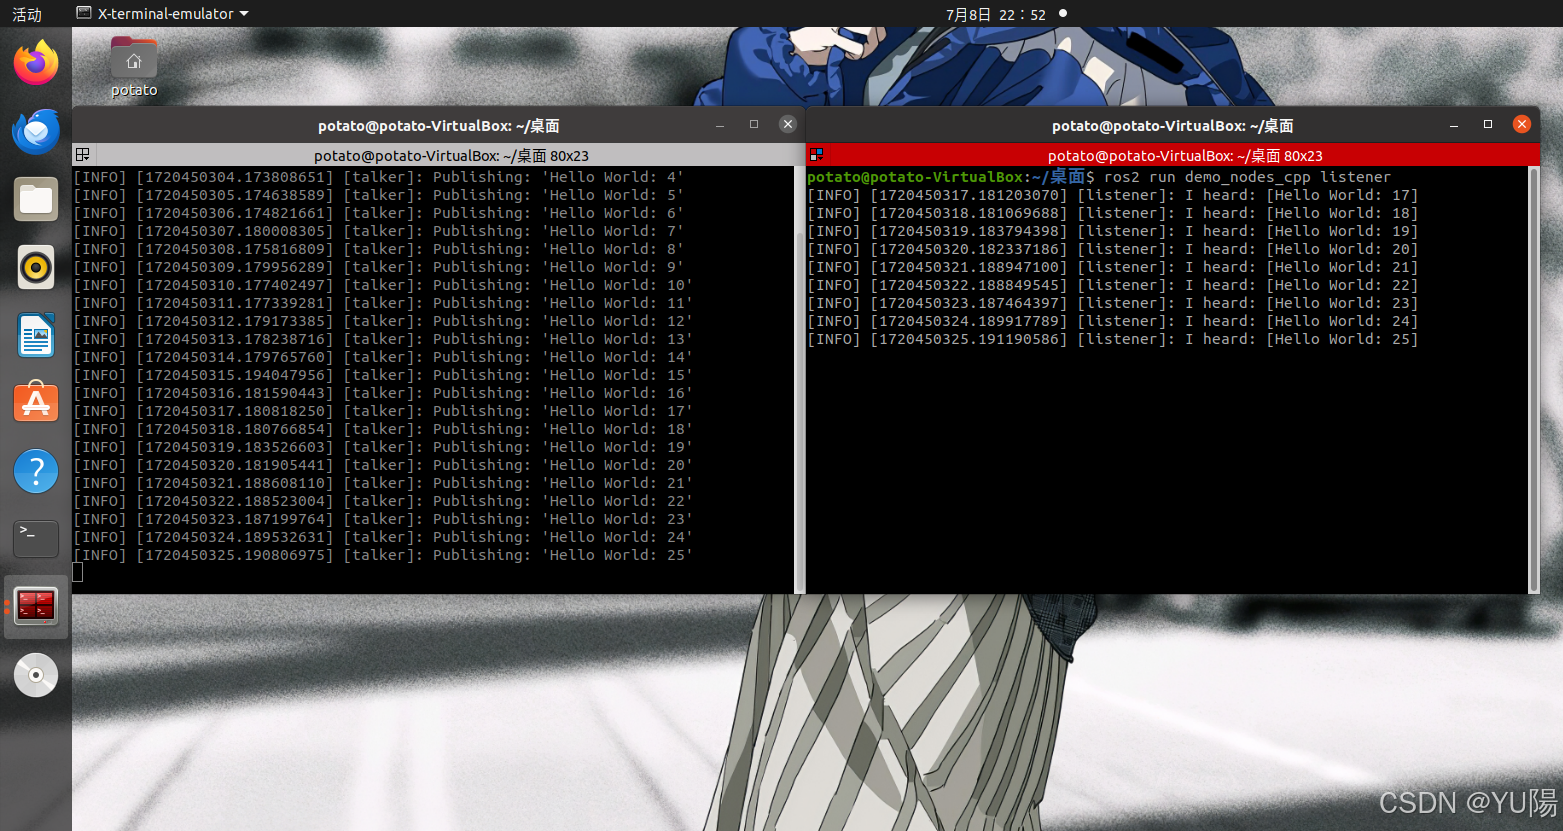Viewport: 1563px width, 831px height.
Task: Click talker line 'Hello World: 25'
Action: (x=383, y=555)
